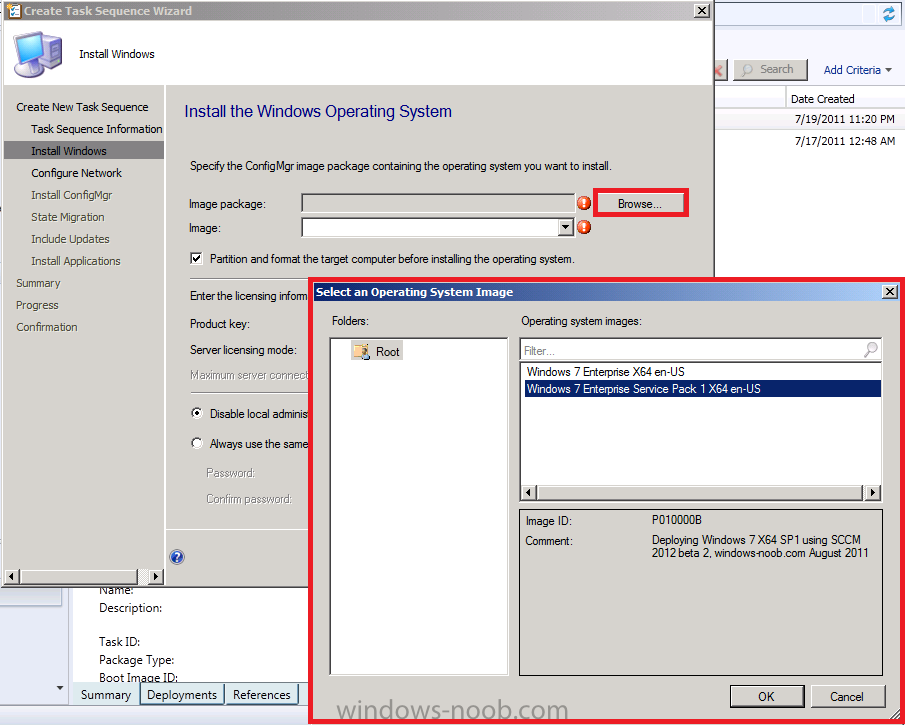Click the Search button in the console window

pyautogui.click(x=770, y=70)
